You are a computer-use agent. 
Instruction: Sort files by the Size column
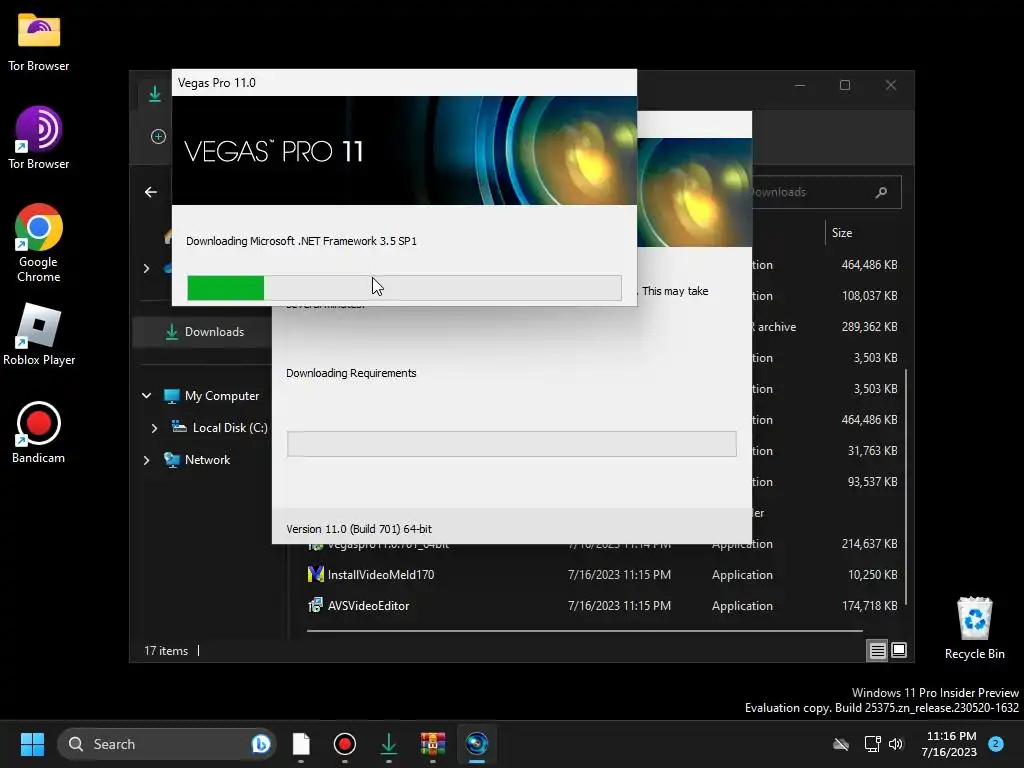click(842, 232)
